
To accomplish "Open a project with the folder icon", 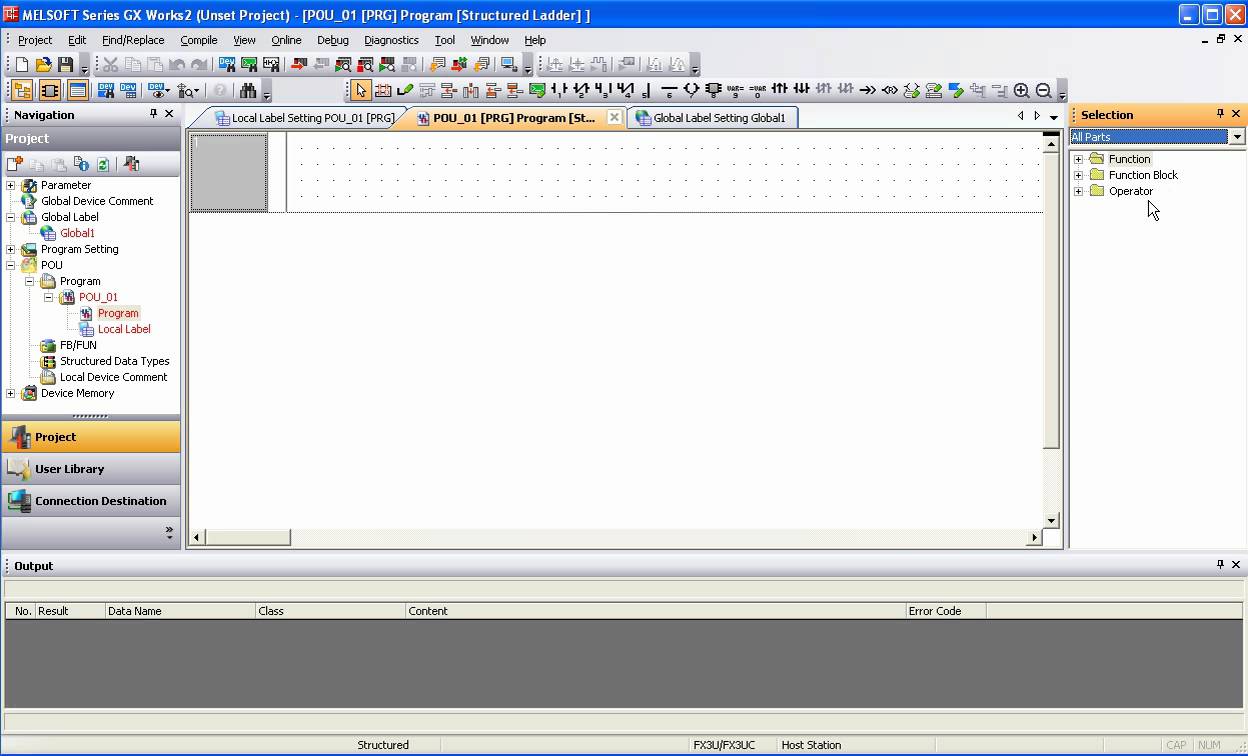I will click(x=44, y=65).
